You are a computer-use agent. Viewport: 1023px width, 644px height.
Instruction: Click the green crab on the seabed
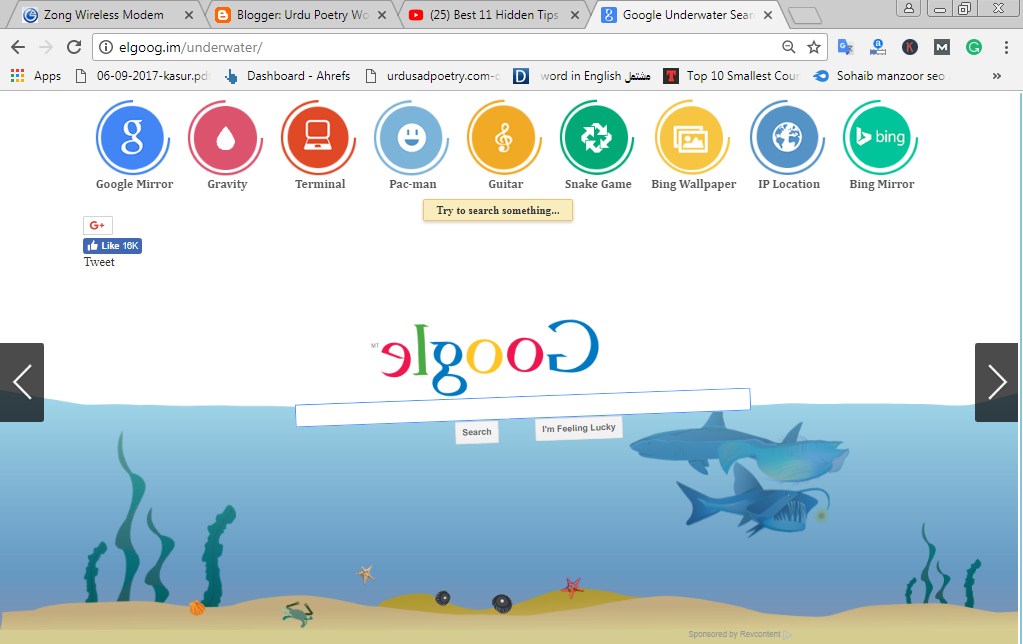click(x=298, y=614)
